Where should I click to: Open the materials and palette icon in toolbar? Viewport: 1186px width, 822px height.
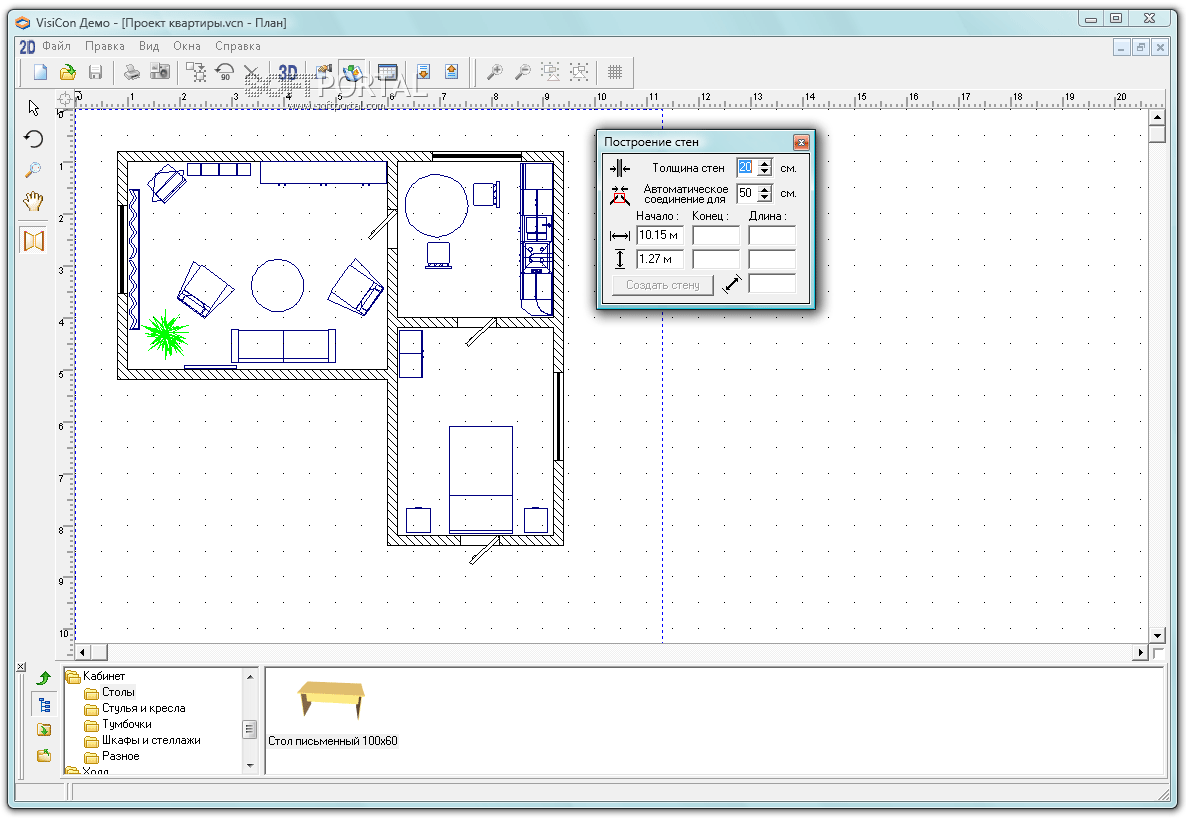pos(324,72)
